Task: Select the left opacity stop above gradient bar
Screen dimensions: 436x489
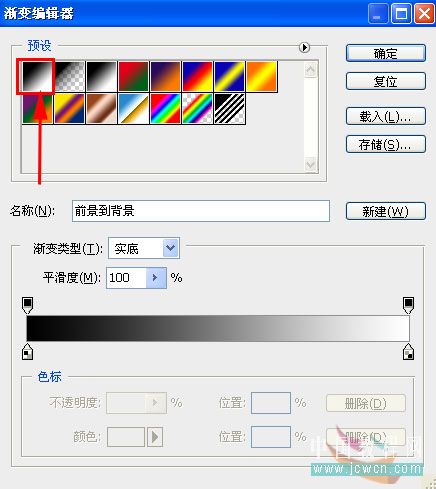Action: 27,305
